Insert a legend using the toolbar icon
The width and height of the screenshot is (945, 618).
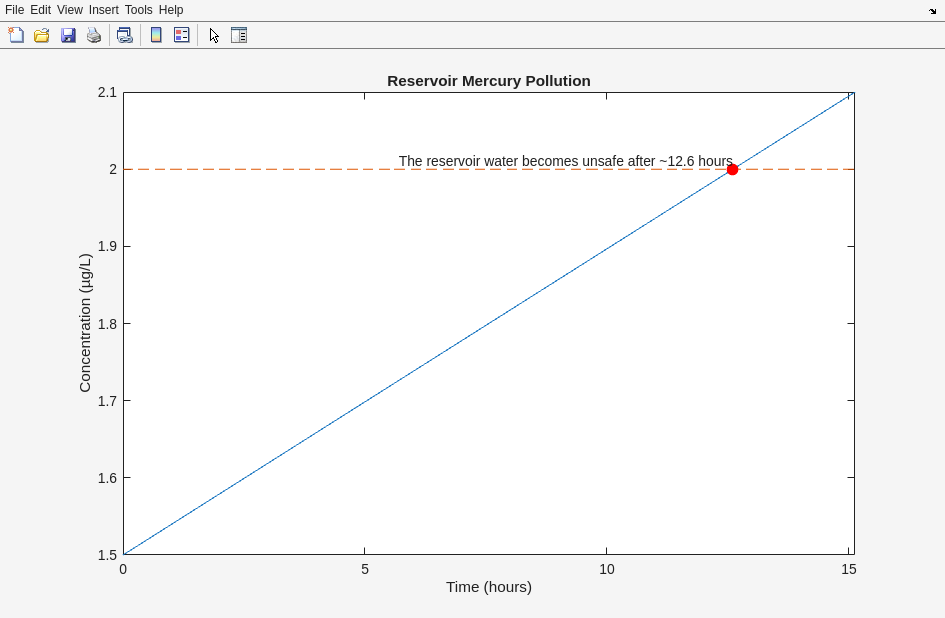tap(181, 35)
